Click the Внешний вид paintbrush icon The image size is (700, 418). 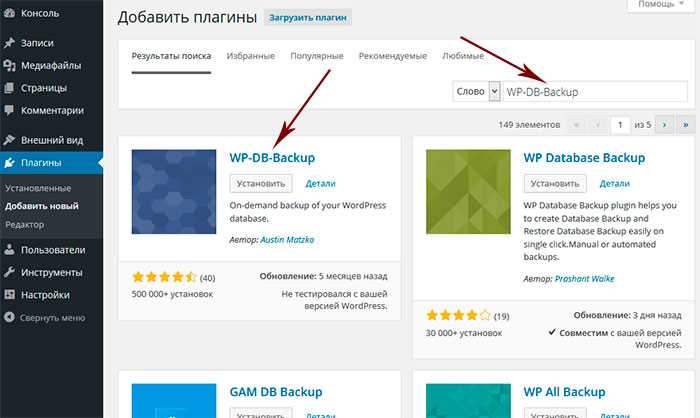[9, 140]
